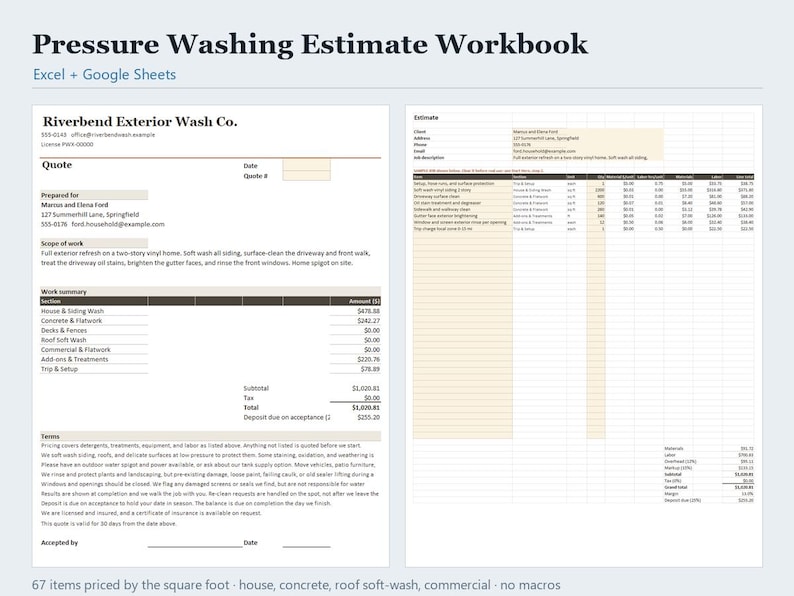Click the $0.00 amount for Decks & Fences

coord(372,330)
